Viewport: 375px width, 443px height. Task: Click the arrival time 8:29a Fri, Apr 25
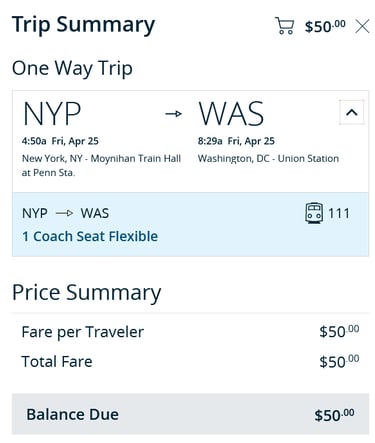point(236,141)
